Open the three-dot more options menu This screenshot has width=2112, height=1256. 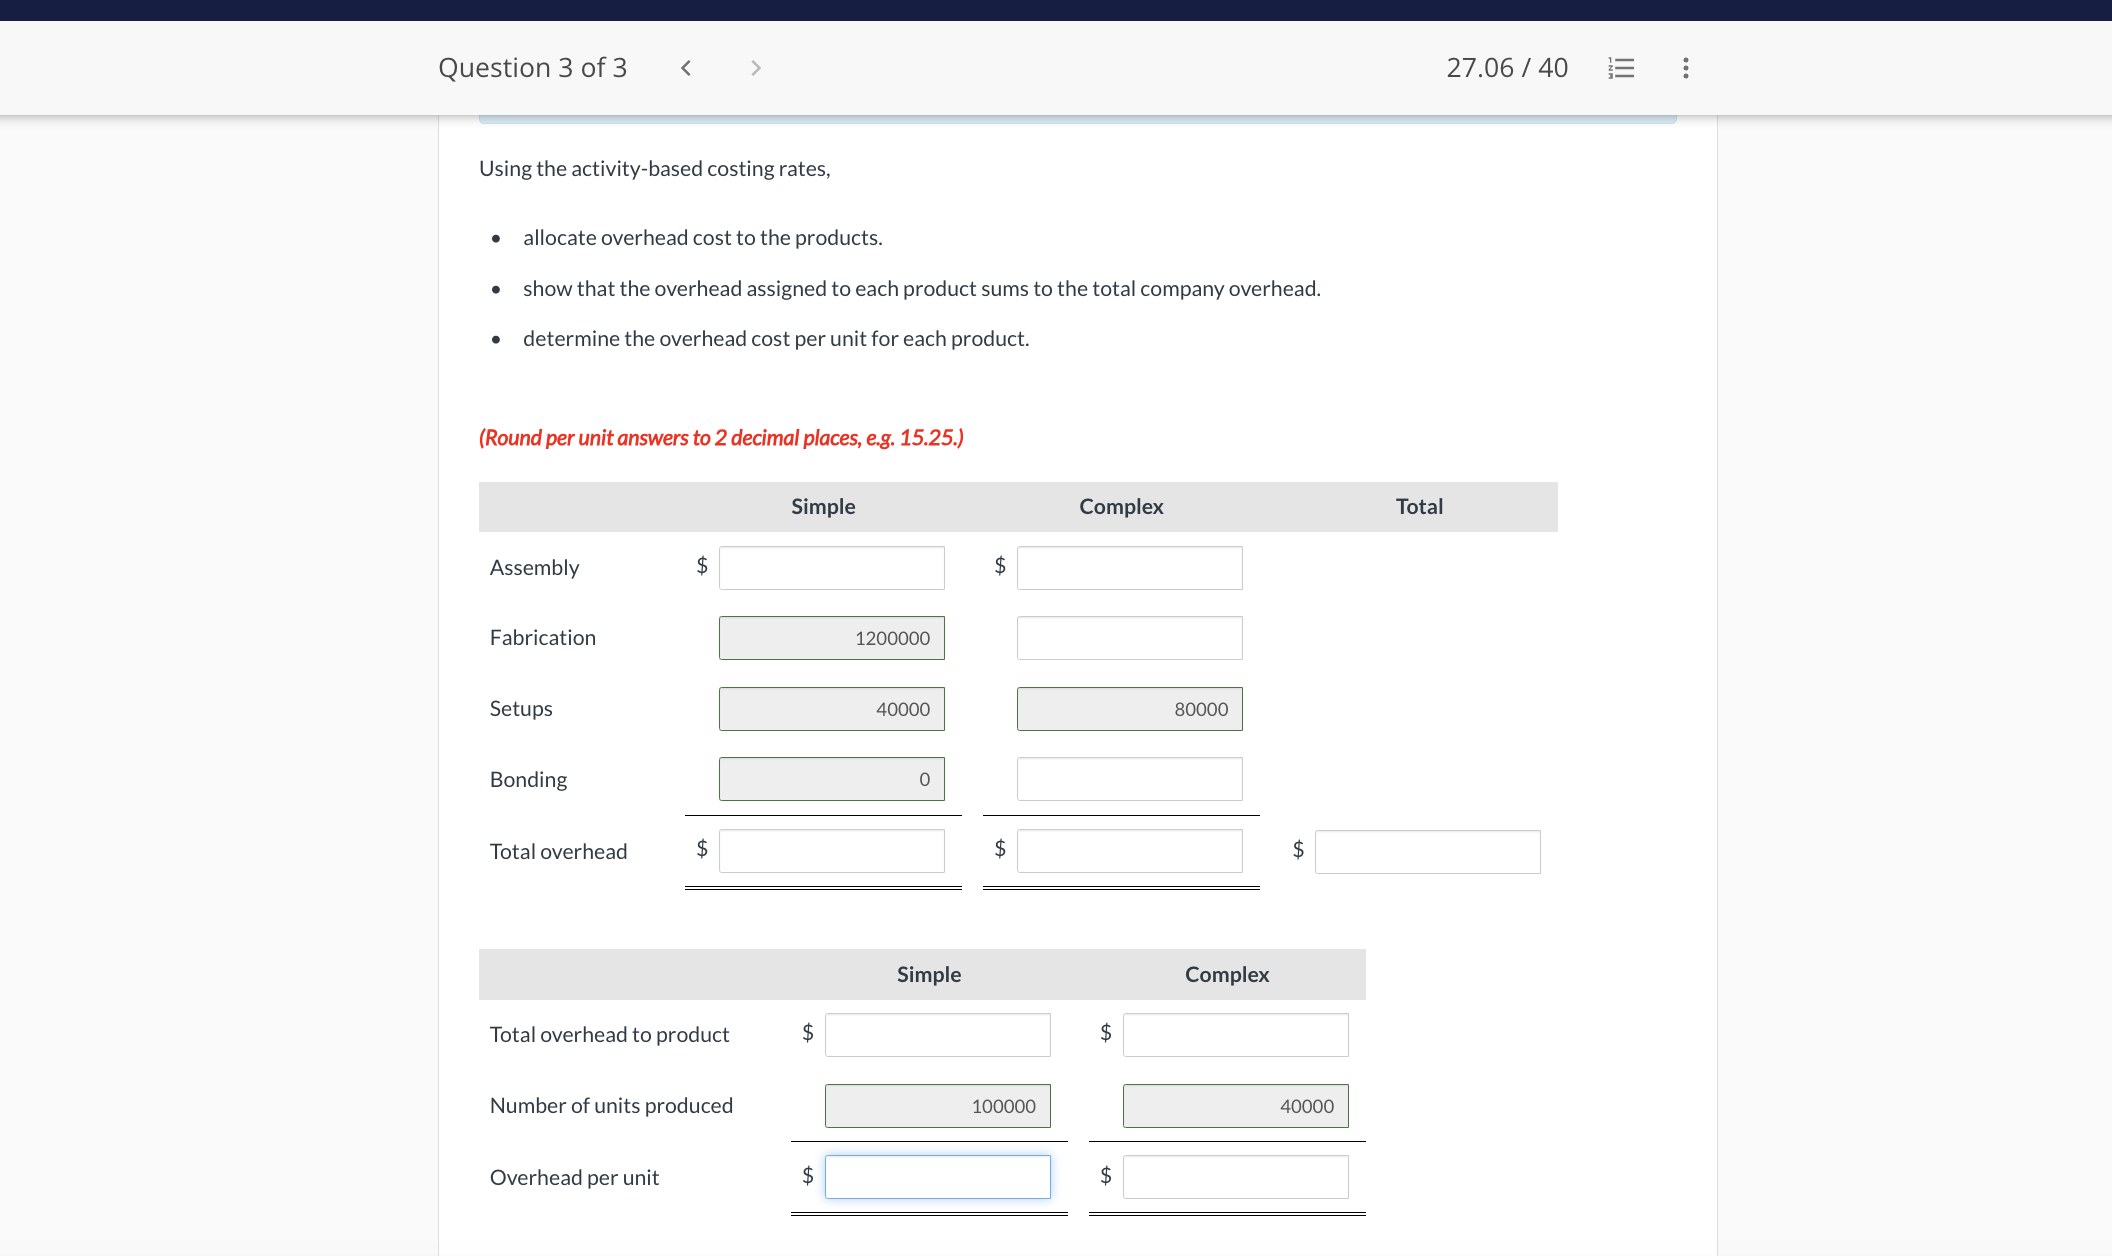1686,68
